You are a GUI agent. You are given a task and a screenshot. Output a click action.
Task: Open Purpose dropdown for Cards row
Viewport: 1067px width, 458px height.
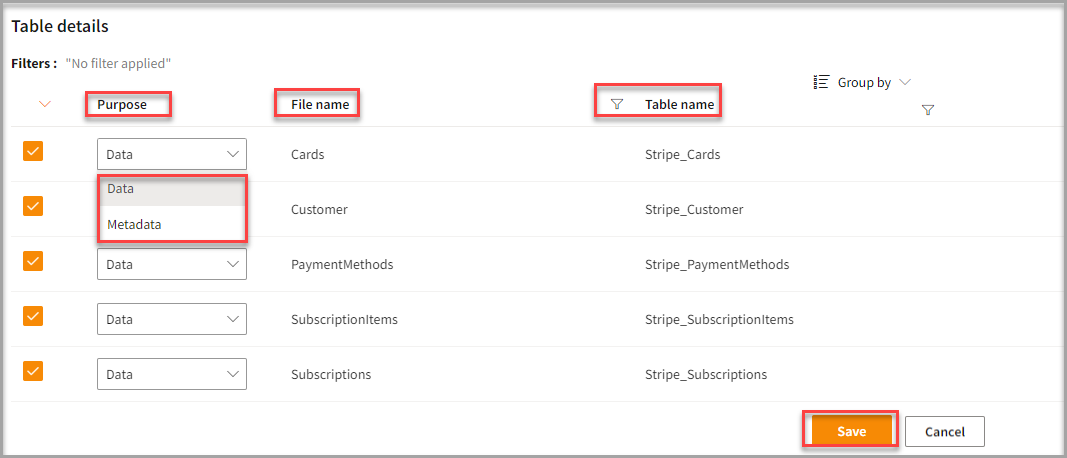pyautogui.click(x=172, y=154)
